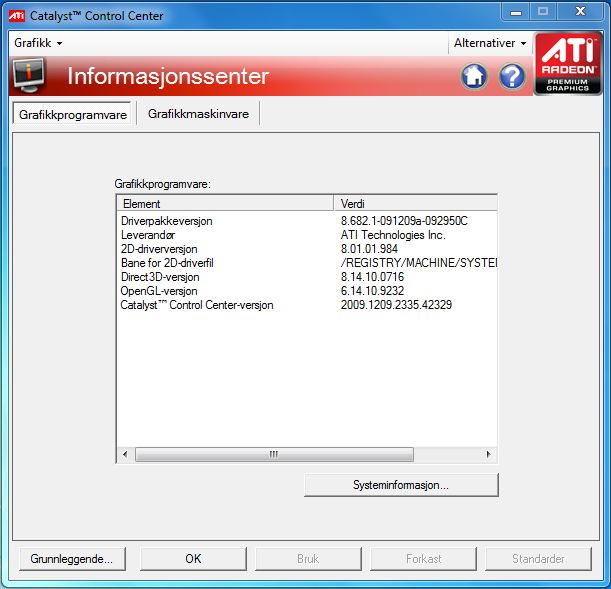This screenshot has width=611, height=589.
Task: Click the Informasjonssenter monitor icon
Action: 29,75
